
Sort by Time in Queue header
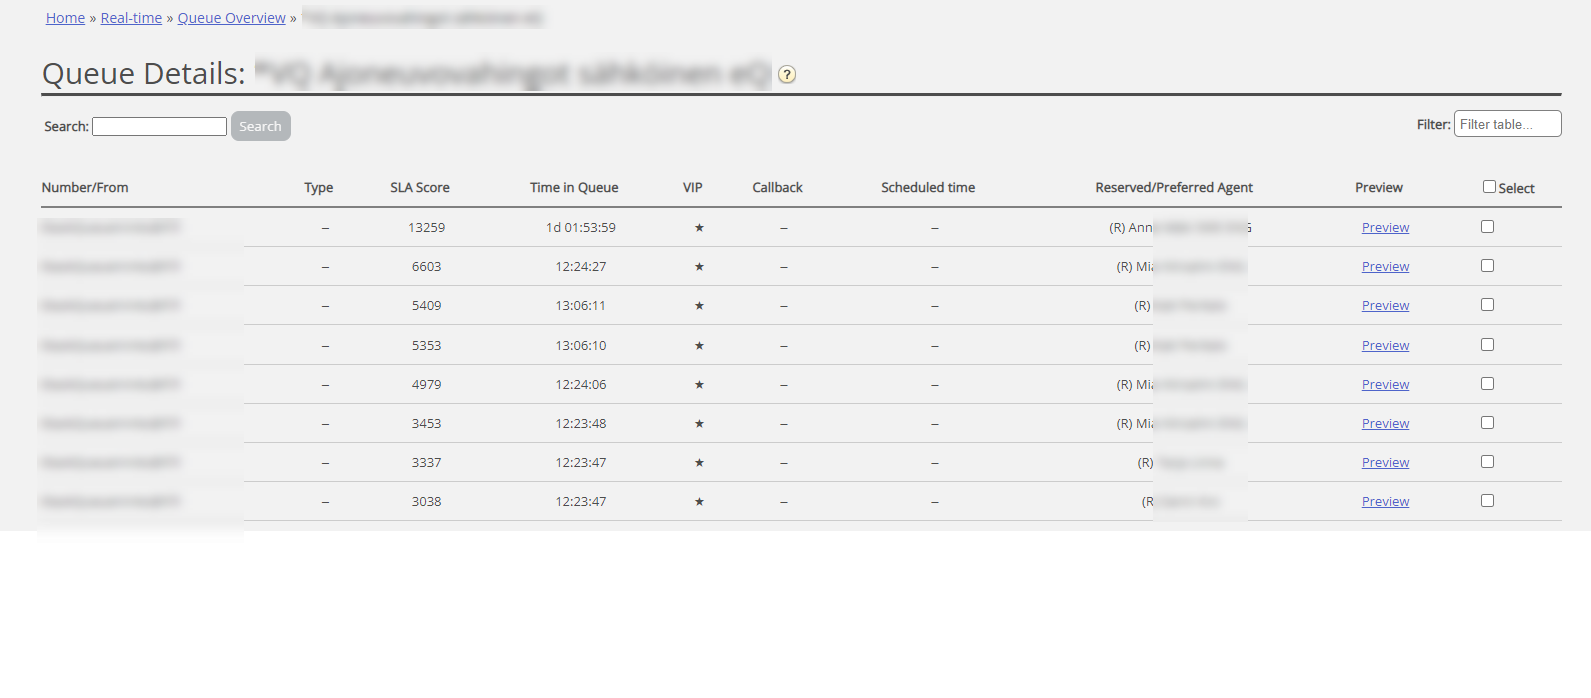(574, 188)
